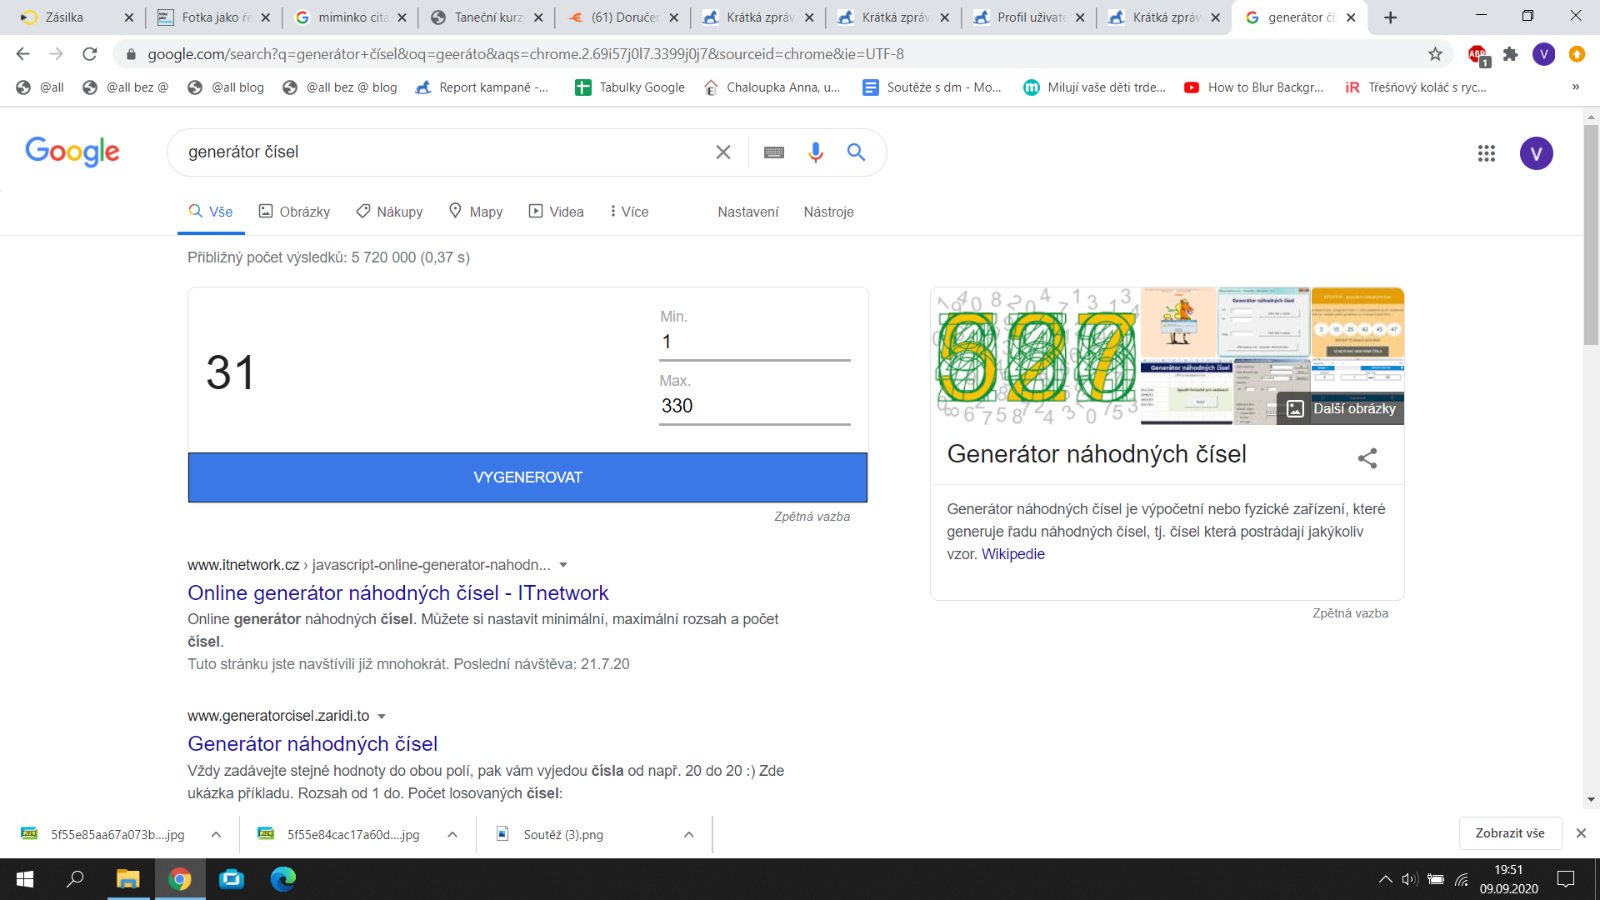The width and height of the screenshot is (1600, 900).
Task: Open the on-screen keyboard input tool
Action: point(774,152)
